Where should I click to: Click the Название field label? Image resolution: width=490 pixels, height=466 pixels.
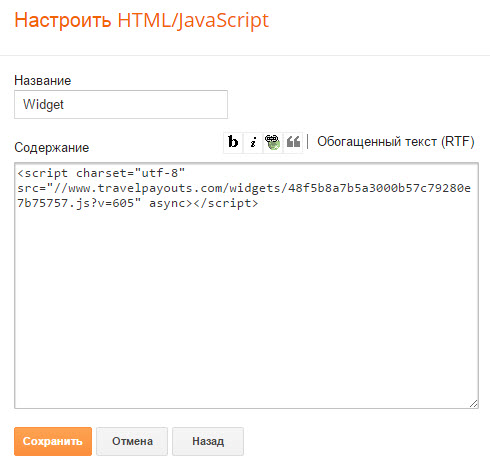pos(43,80)
